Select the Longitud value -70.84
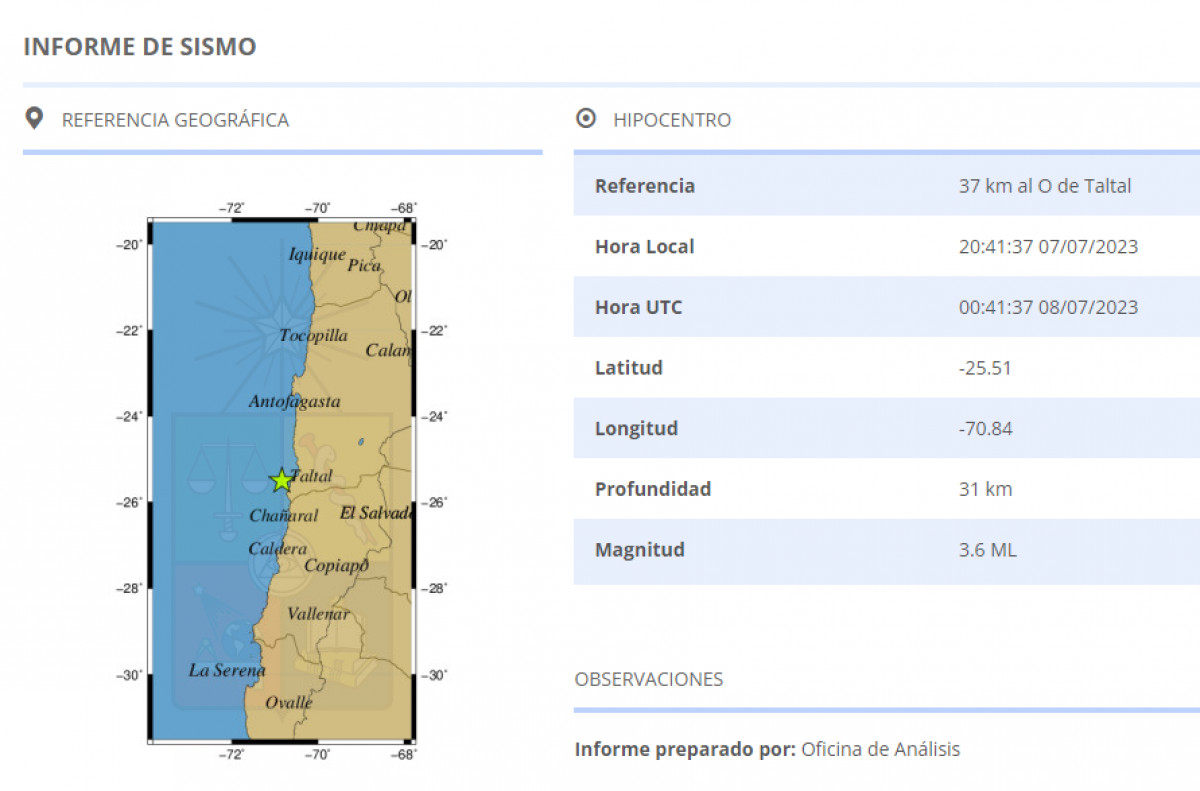Viewport: 1200px width, 791px height. coord(985,429)
